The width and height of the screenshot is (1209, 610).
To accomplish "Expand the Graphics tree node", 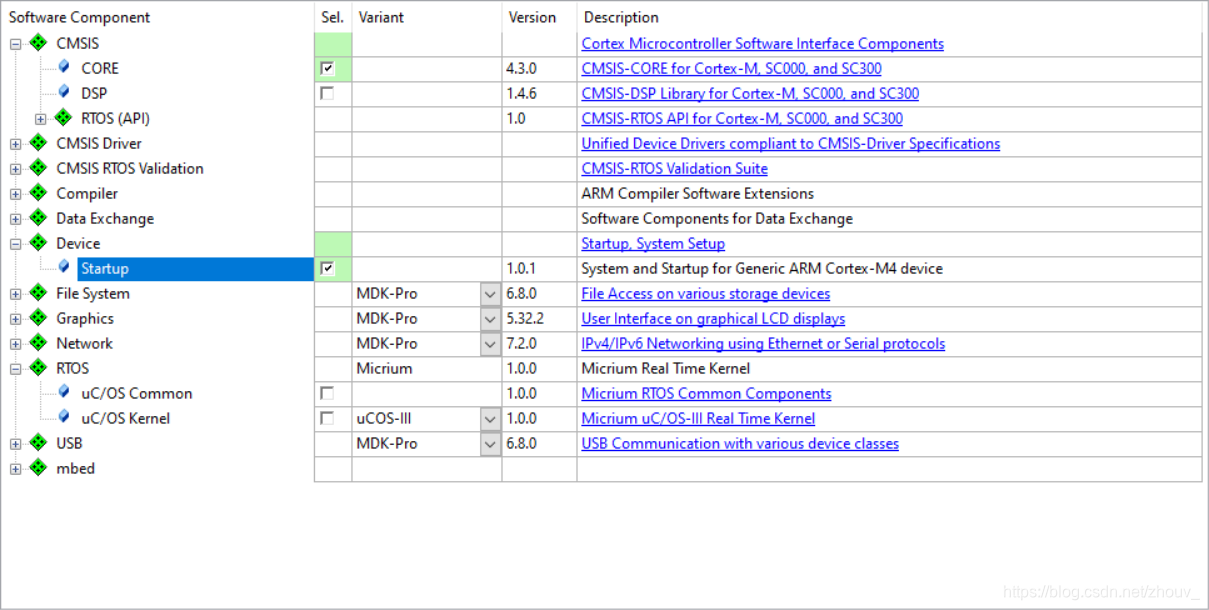I will coord(16,319).
